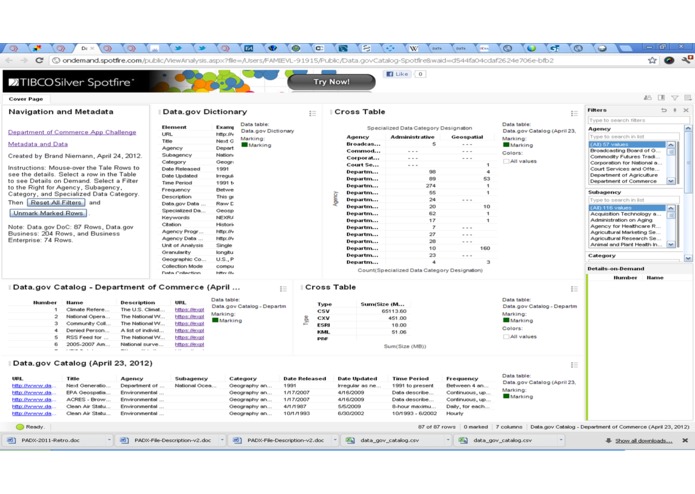Open the collaboration people icon in Spotfire toolbar

[648, 98]
